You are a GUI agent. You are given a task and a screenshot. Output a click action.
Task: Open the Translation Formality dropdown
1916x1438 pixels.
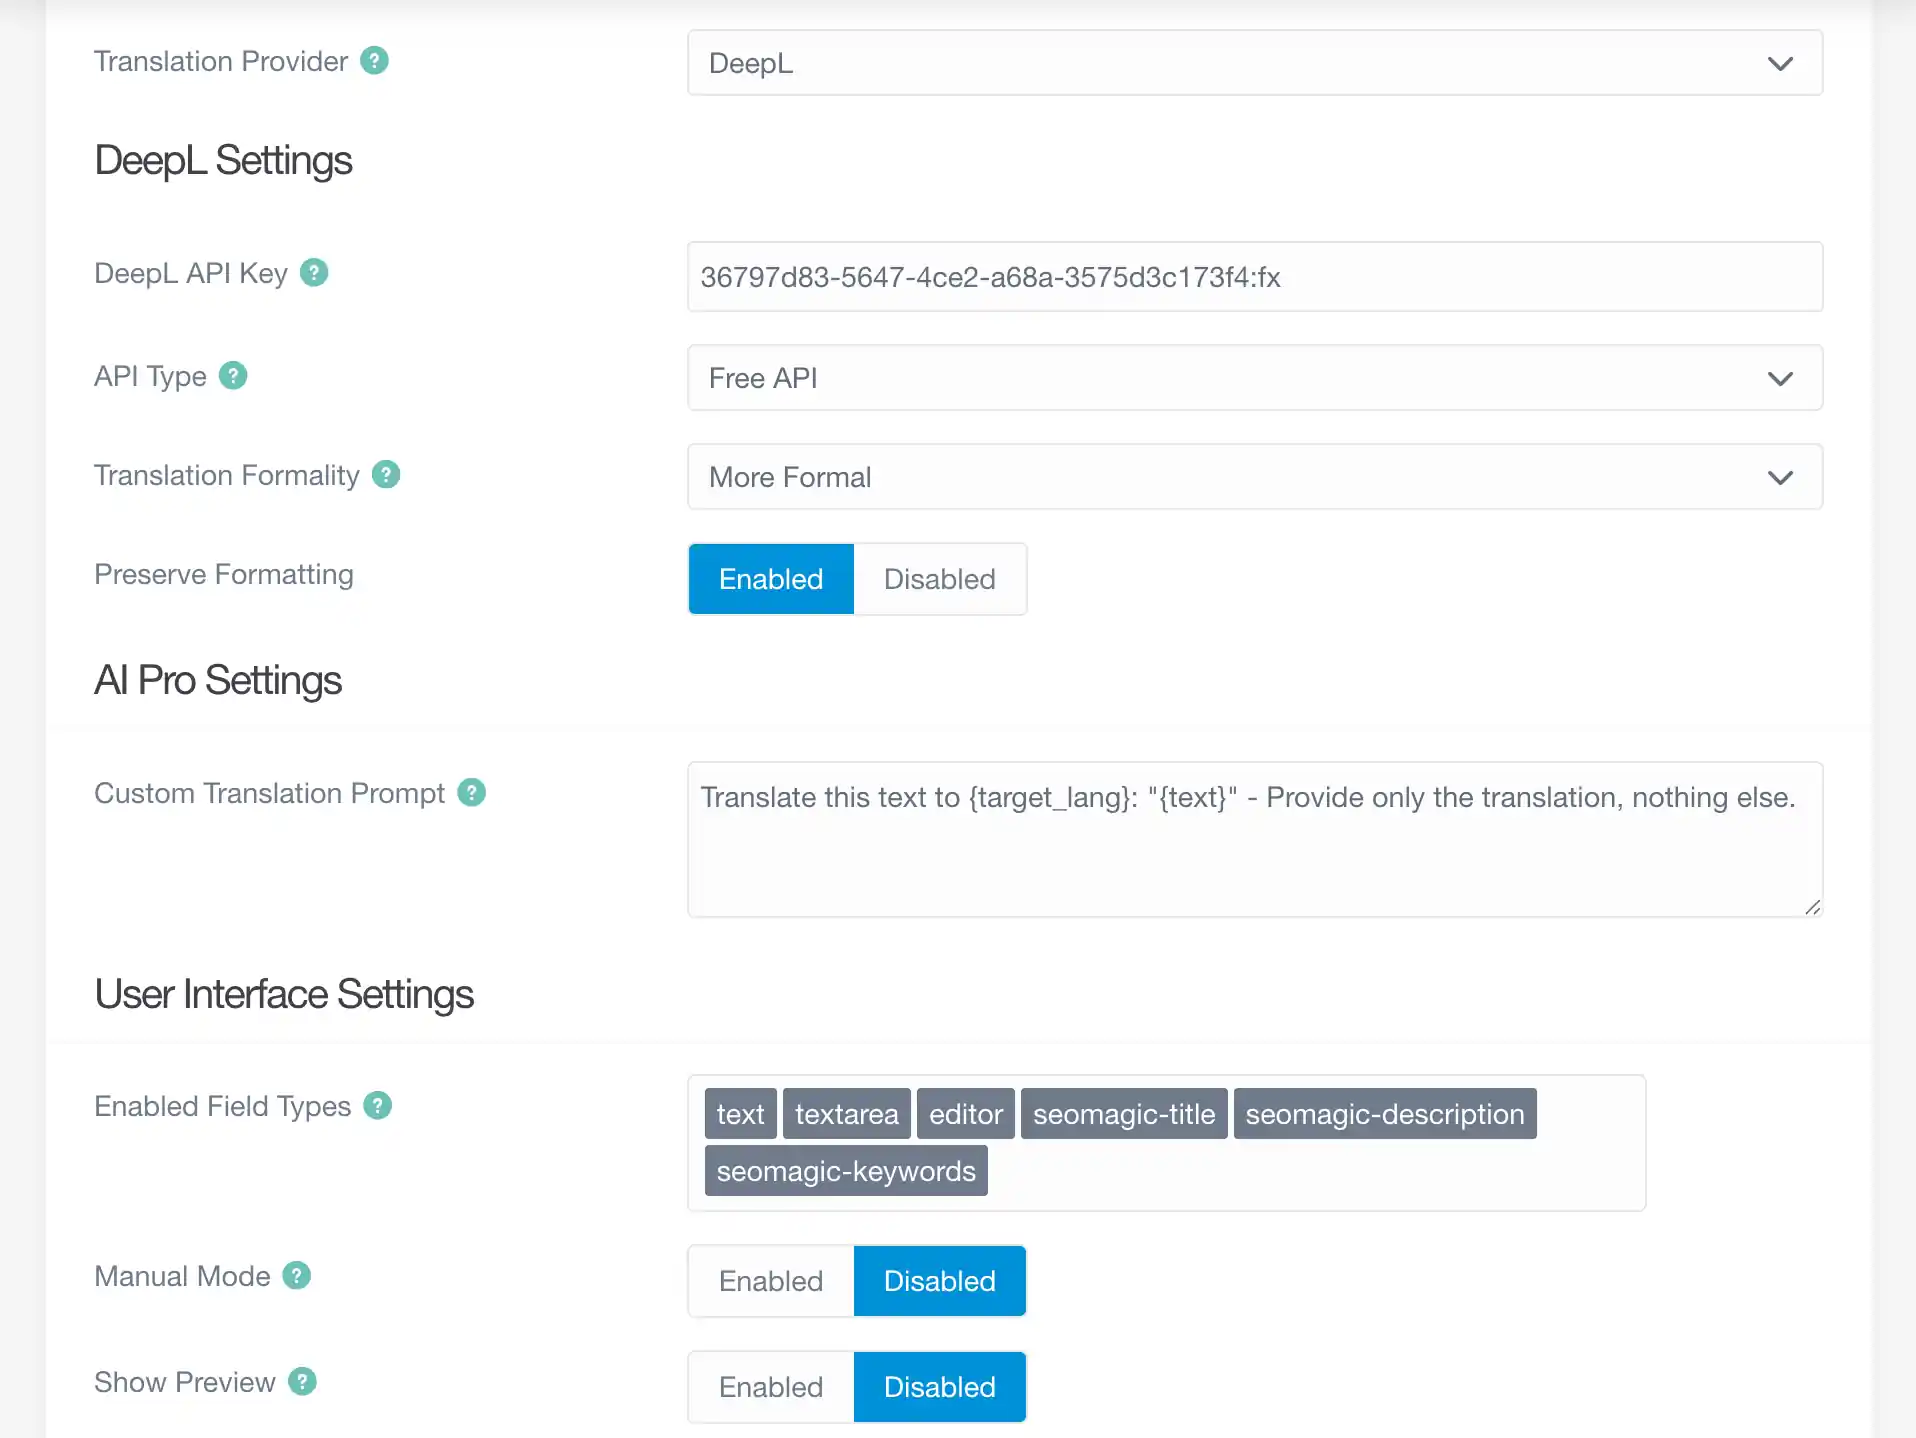pyautogui.click(x=1254, y=477)
